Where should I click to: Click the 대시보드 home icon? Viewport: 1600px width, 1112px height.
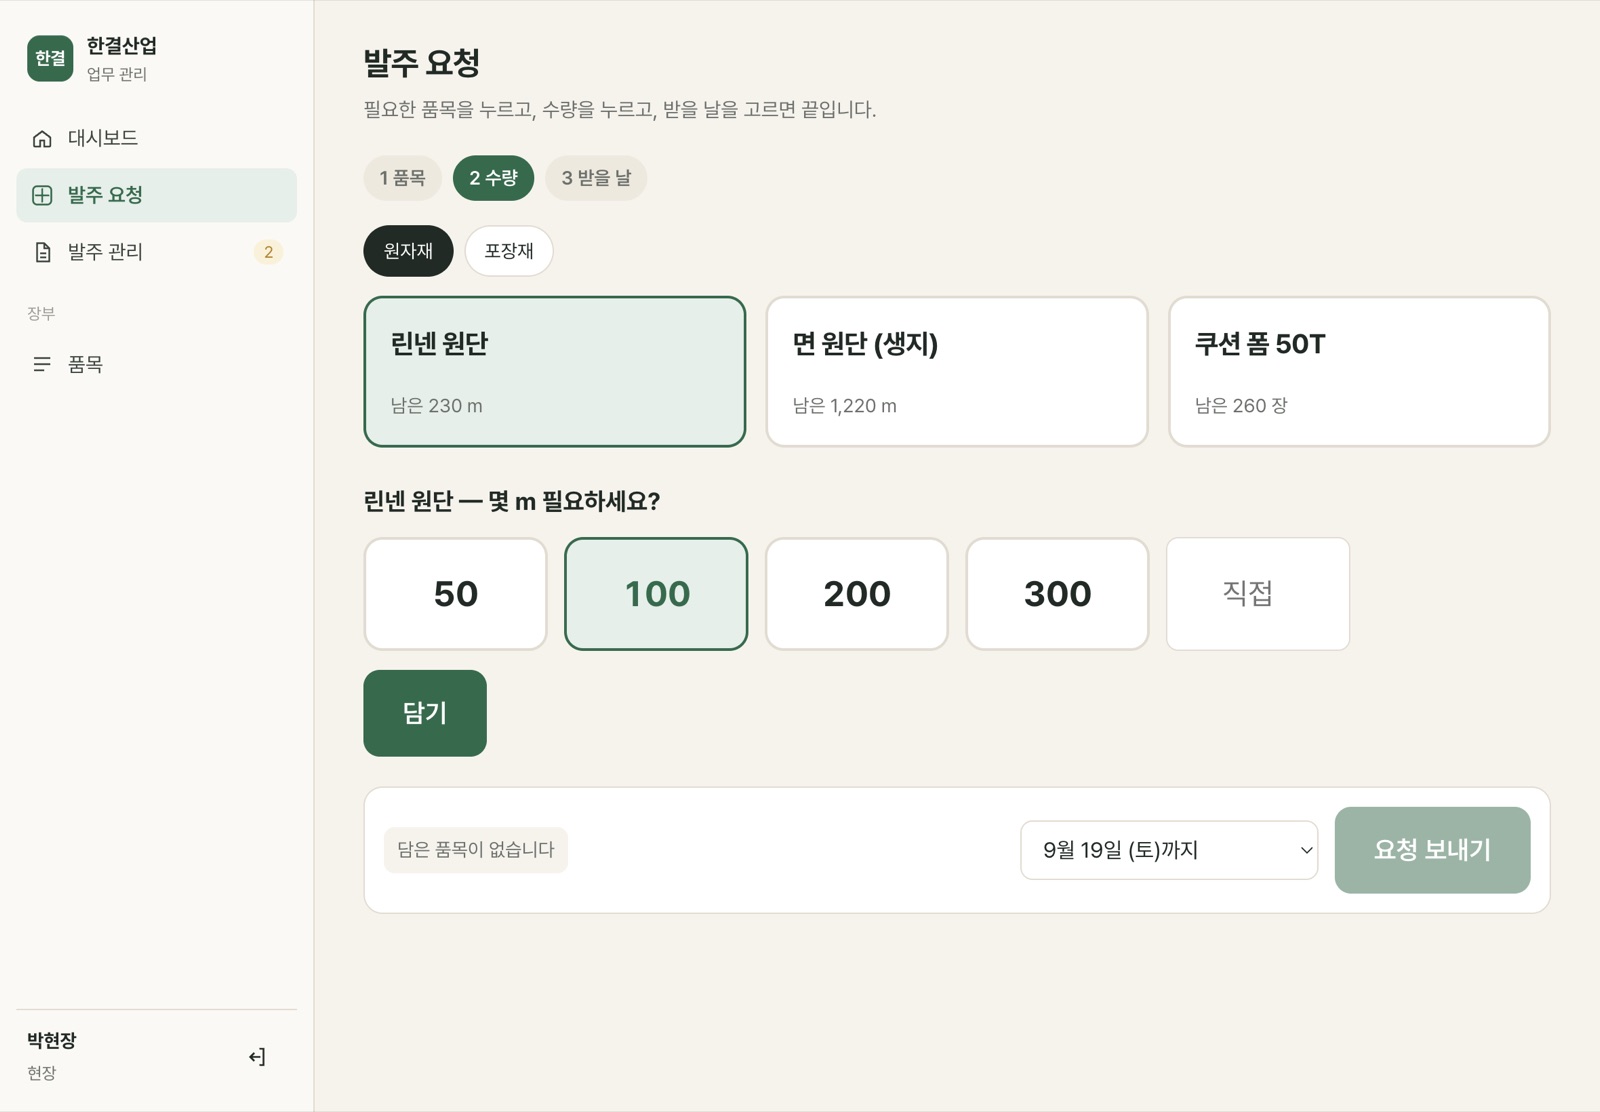click(42, 139)
